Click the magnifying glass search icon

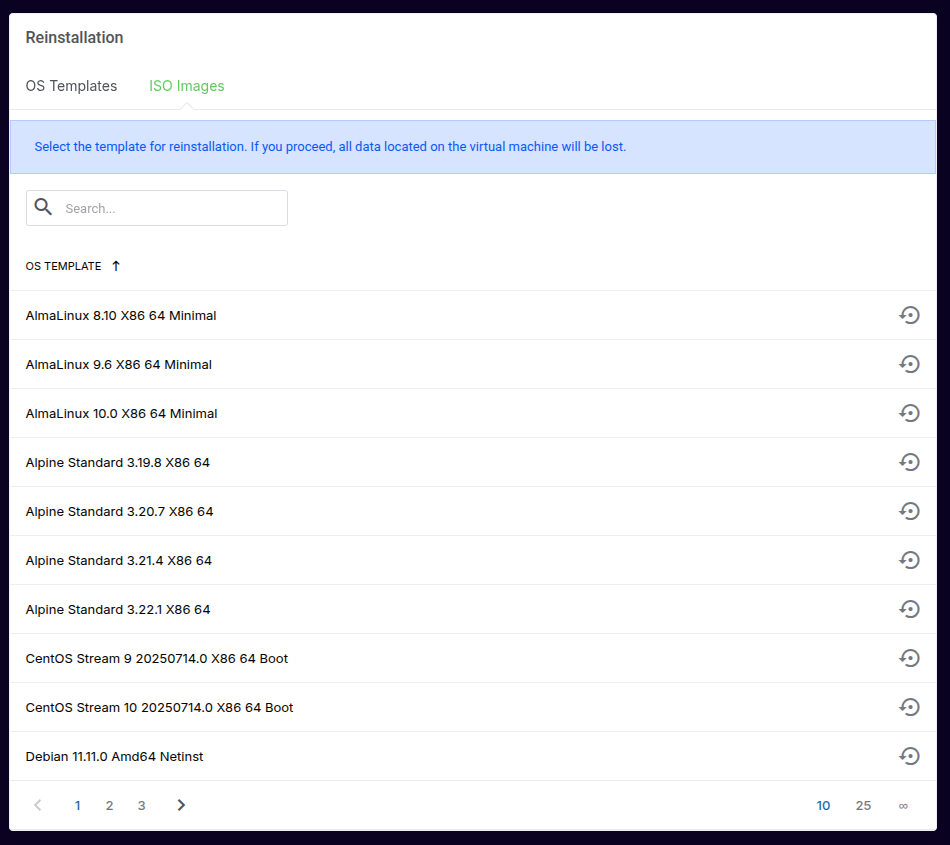click(x=43, y=206)
